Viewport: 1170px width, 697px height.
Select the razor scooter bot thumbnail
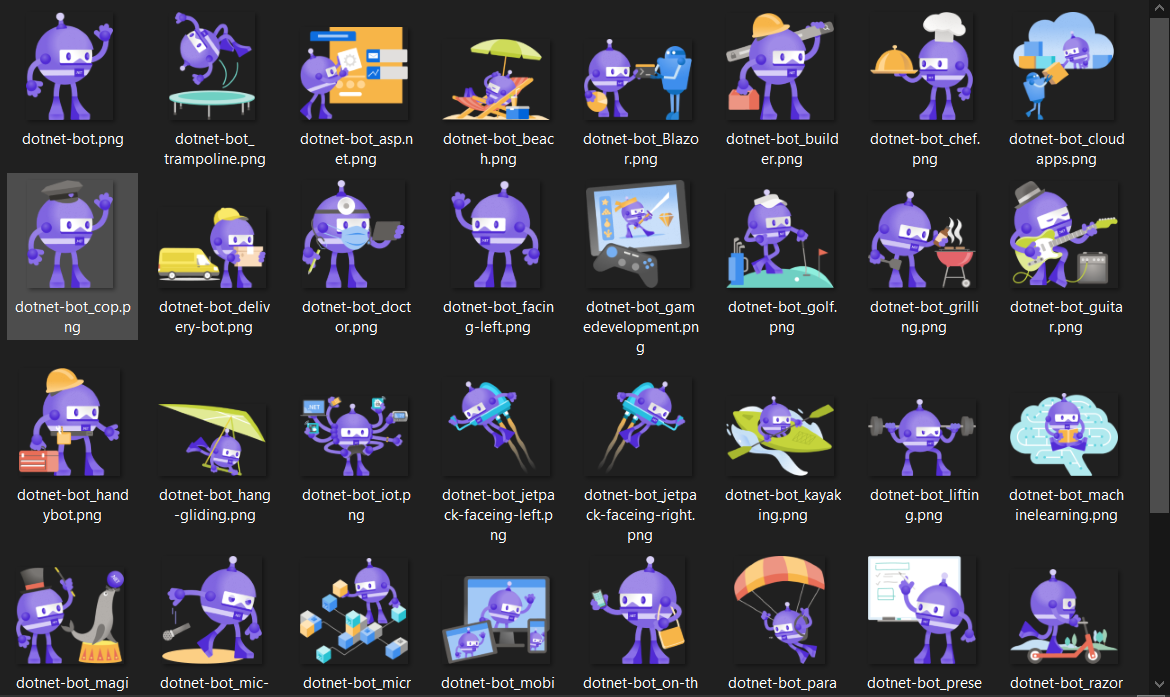pos(1065,616)
